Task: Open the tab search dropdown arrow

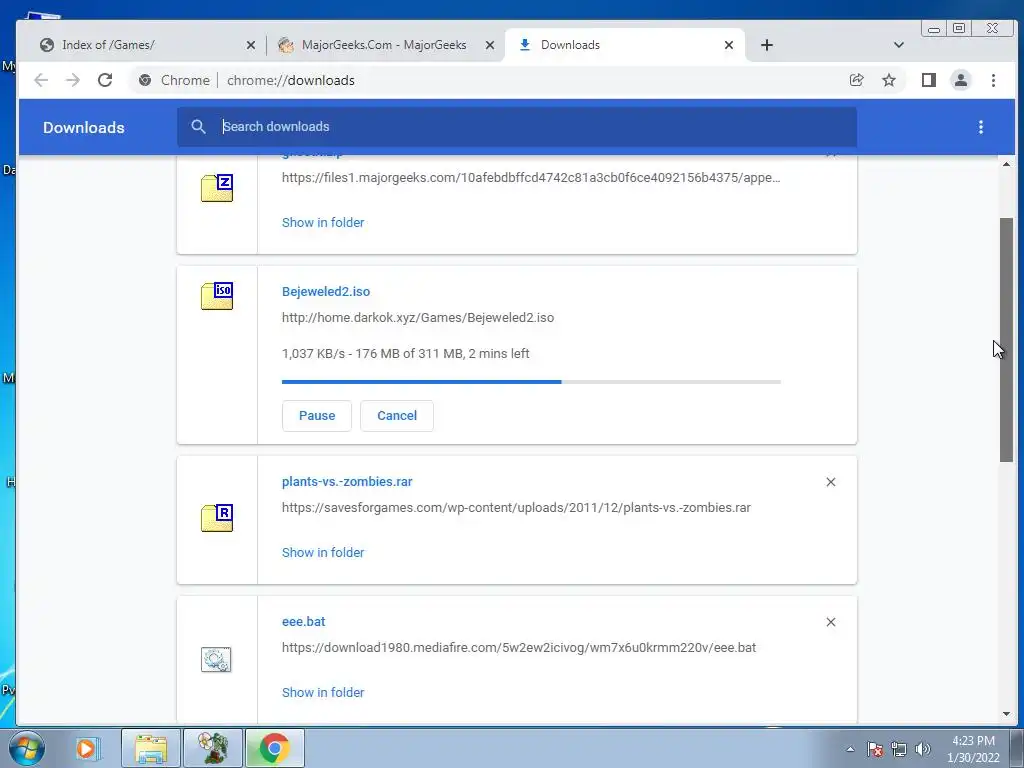Action: (x=899, y=45)
